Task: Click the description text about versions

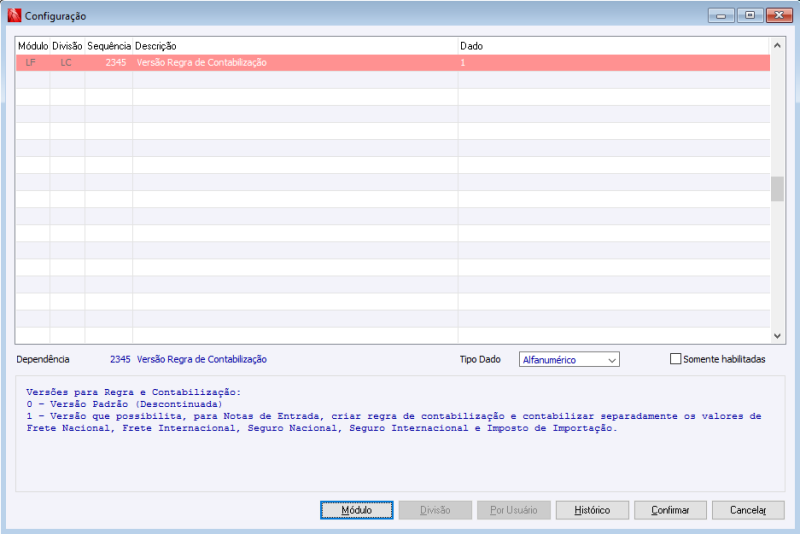Action: click(x=394, y=410)
